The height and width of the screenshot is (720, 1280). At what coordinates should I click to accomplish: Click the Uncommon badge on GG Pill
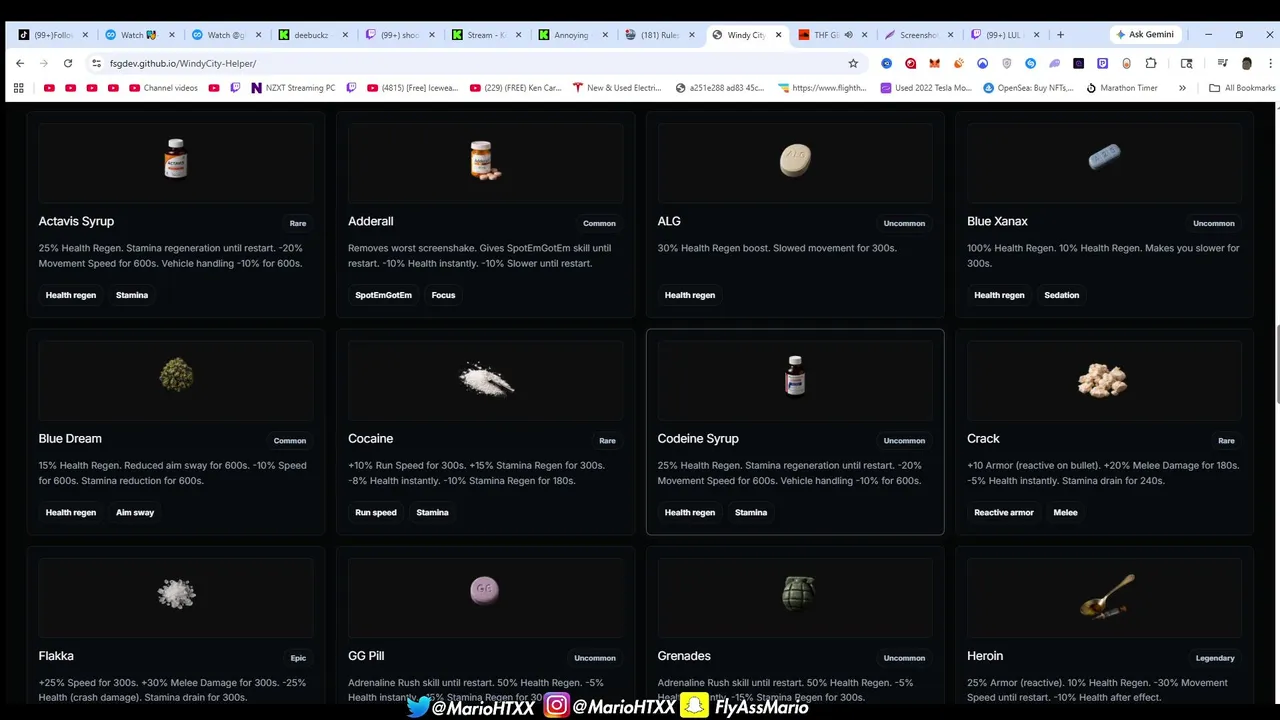[x=595, y=658]
